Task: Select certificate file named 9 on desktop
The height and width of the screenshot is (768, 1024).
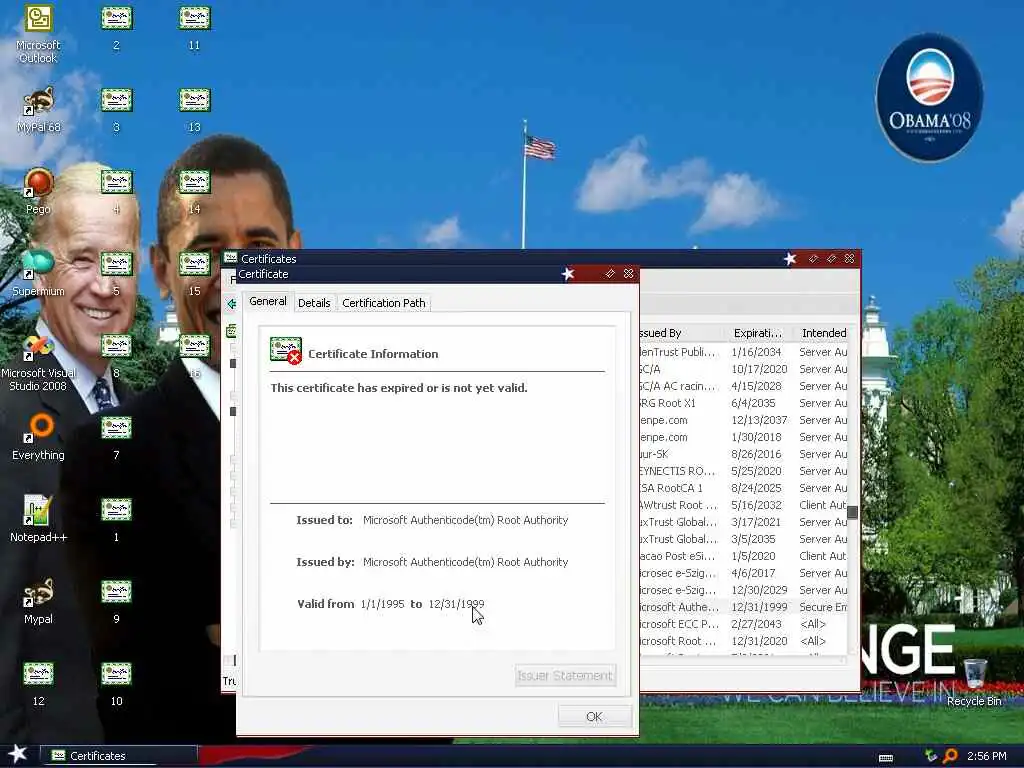Action: pyautogui.click(x=116, y=602)
